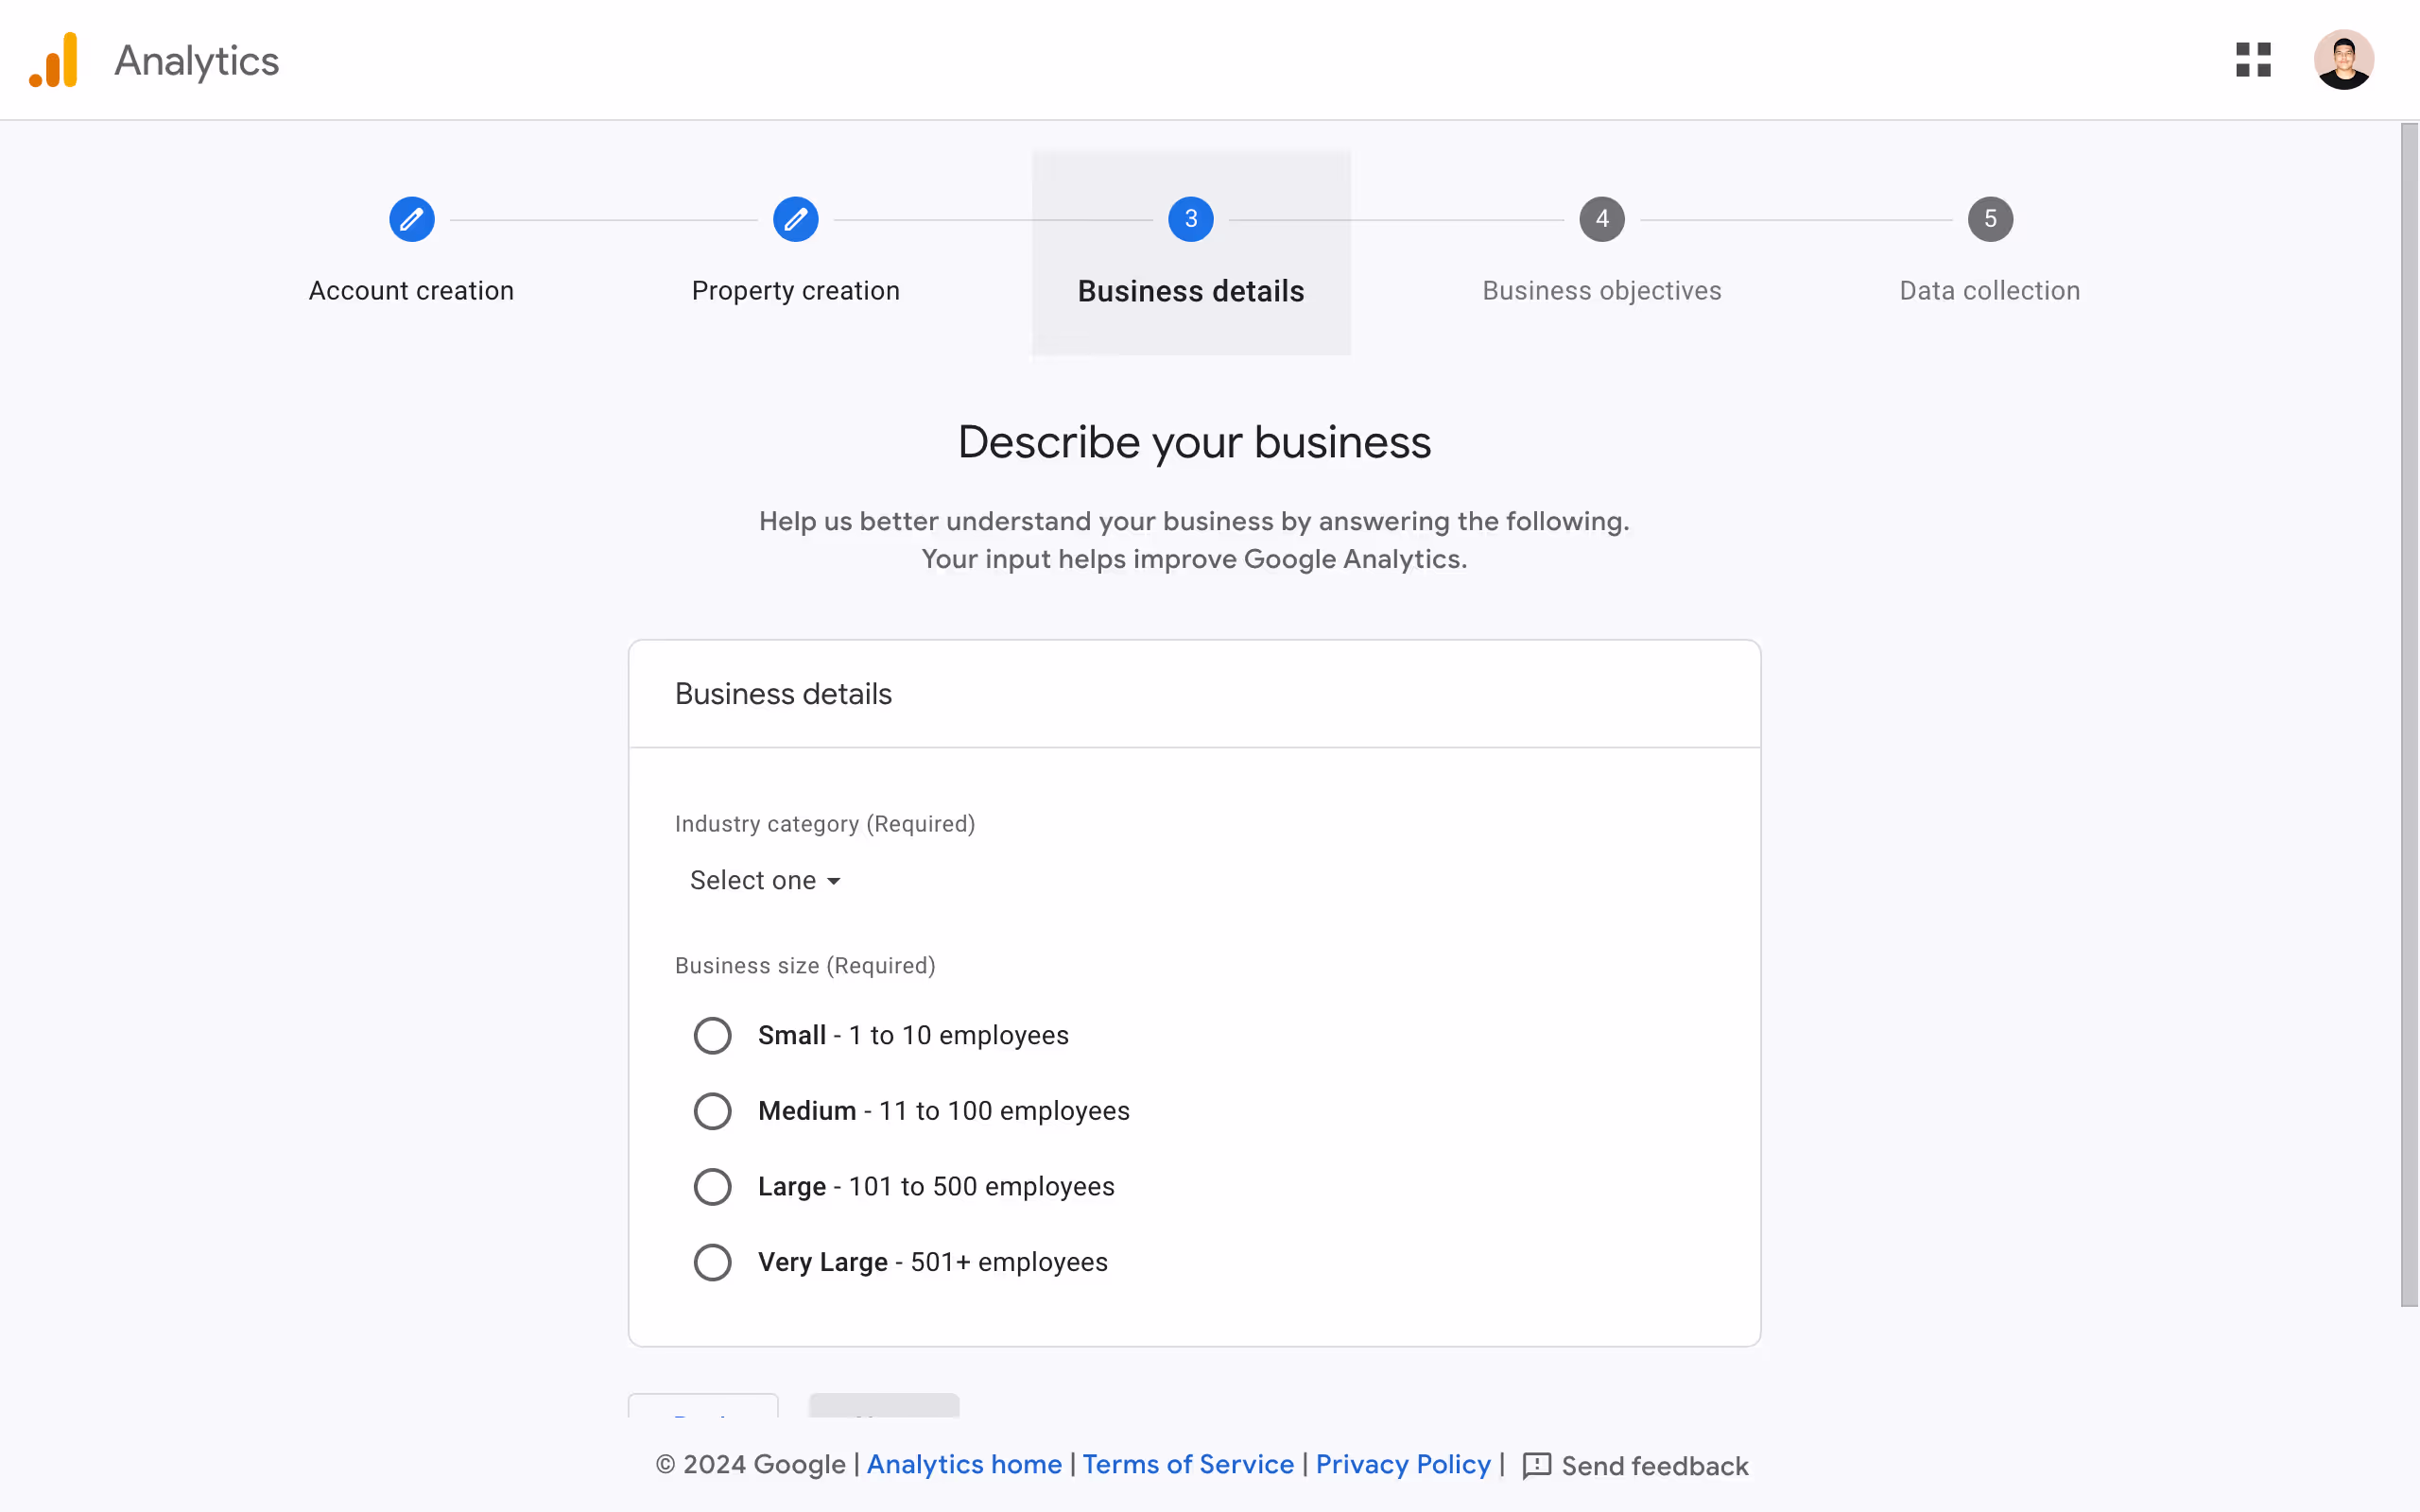This screenshot has width=2420, height=1512.
Task: Click the Describe your business heading
Action: (x=1194, y=442)
